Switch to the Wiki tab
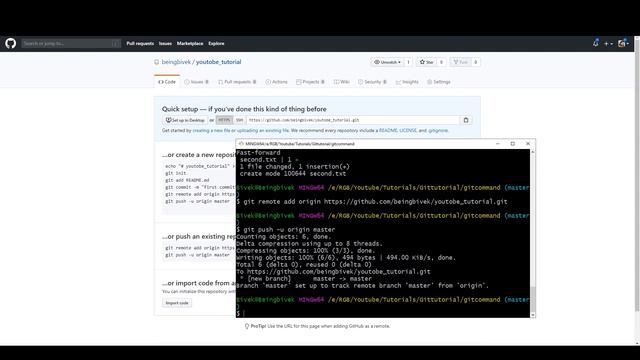 342,82
